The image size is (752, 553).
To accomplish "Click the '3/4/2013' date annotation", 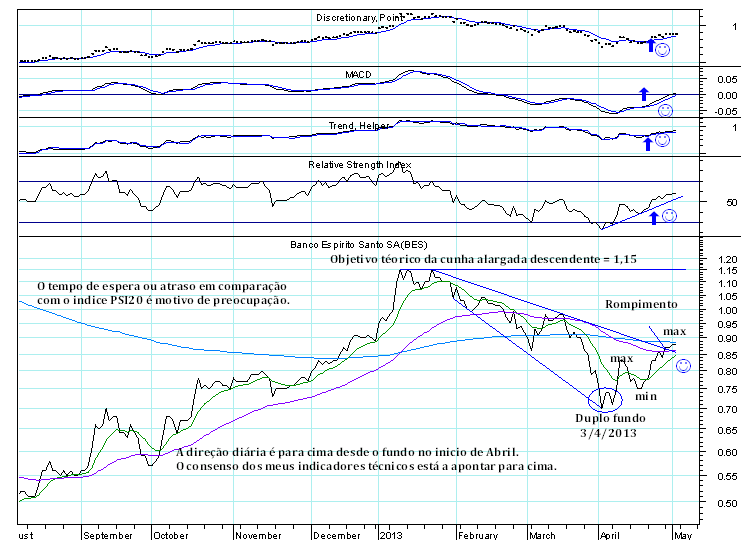I will [609, 433].
